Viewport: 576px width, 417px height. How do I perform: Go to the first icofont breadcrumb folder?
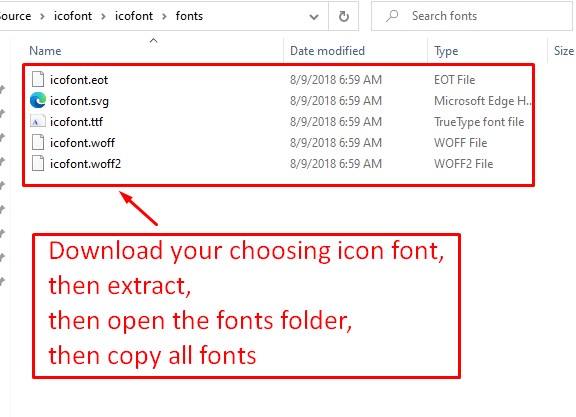point(73,16)
